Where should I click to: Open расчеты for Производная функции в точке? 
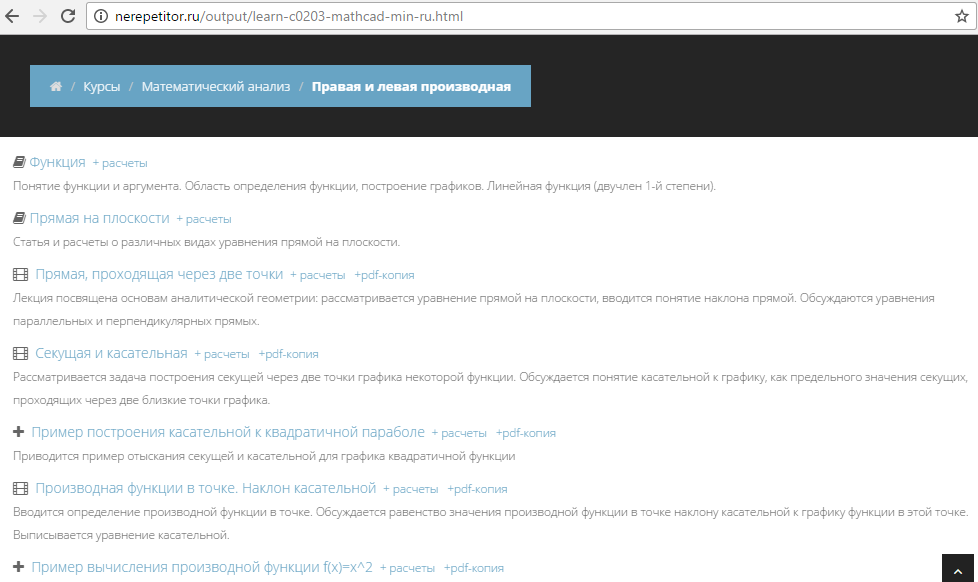410,489
